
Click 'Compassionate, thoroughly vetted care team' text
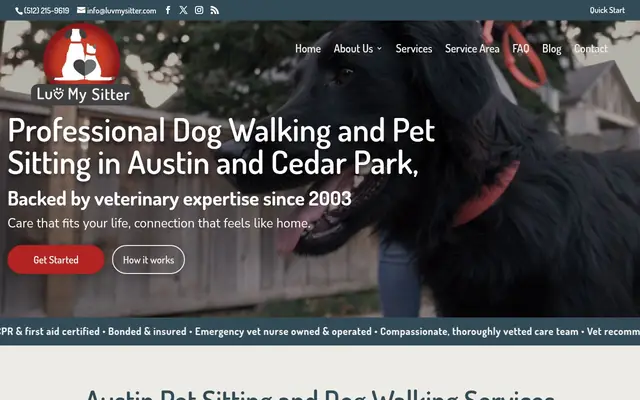pyautogui.click(x=479, y=331)
